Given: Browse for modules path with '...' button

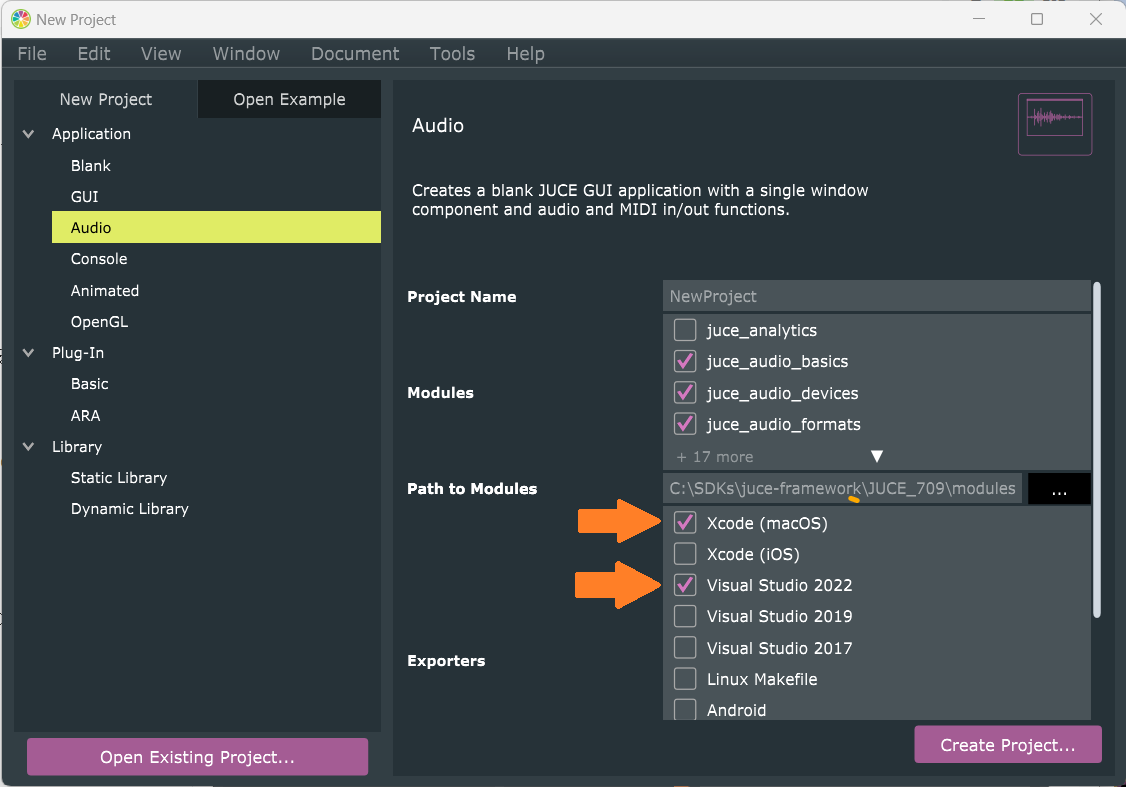Looking at the screenshot, I should coord(1059,488).
